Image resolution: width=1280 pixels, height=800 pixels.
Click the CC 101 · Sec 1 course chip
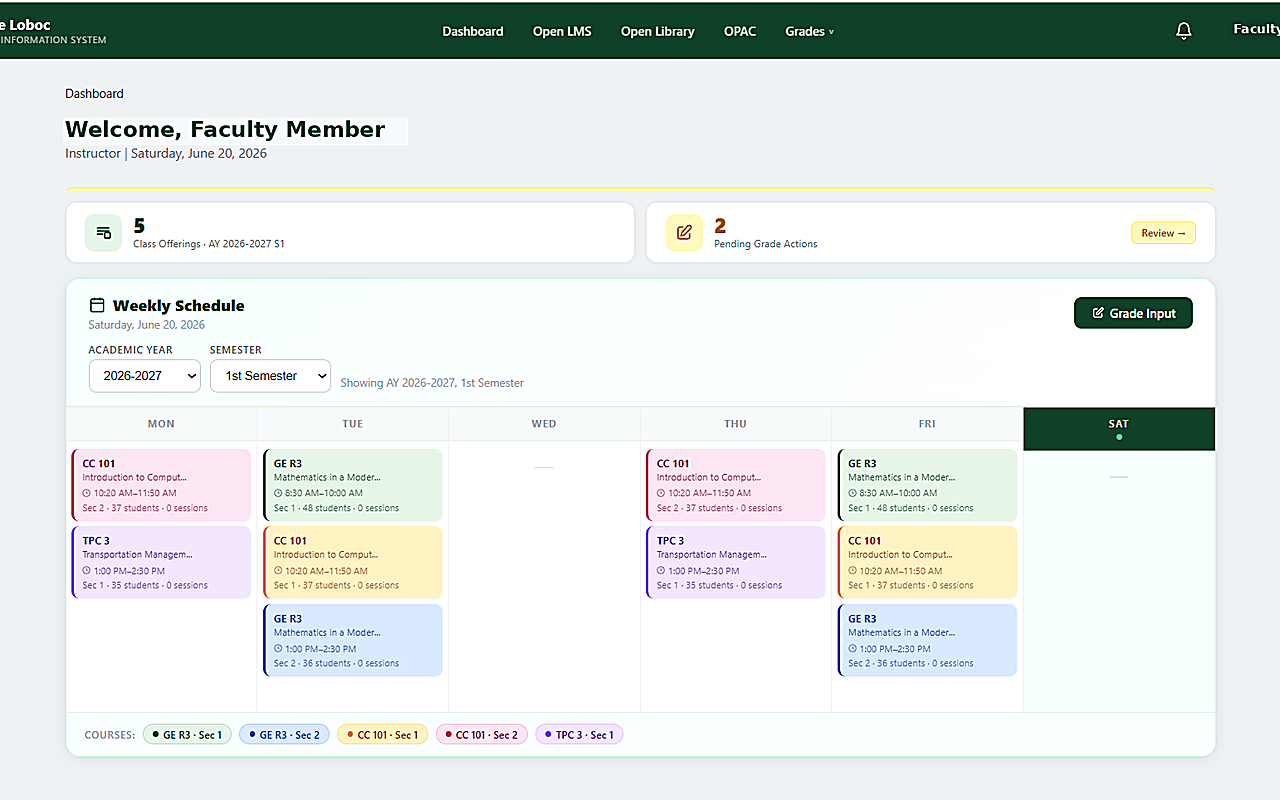click(383, 735)
